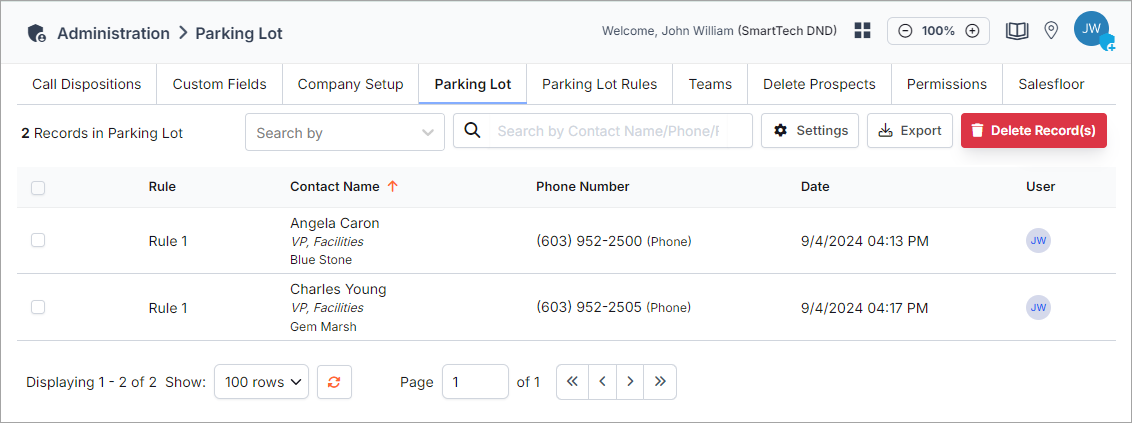Open the Parking Lot Rules tab

tap(600, 84)
